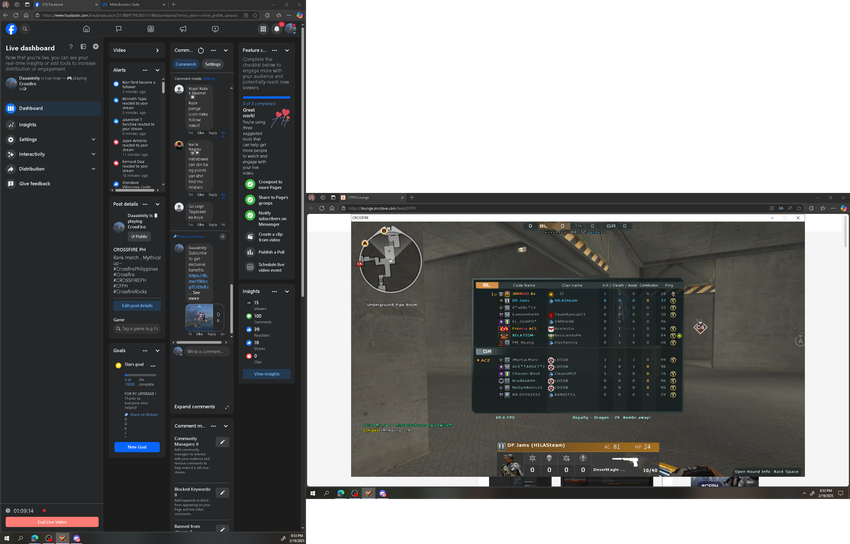The image size is (850, 544).
Task: Open options for Post details panel (three dots)
Action: [x=145, y=204]
